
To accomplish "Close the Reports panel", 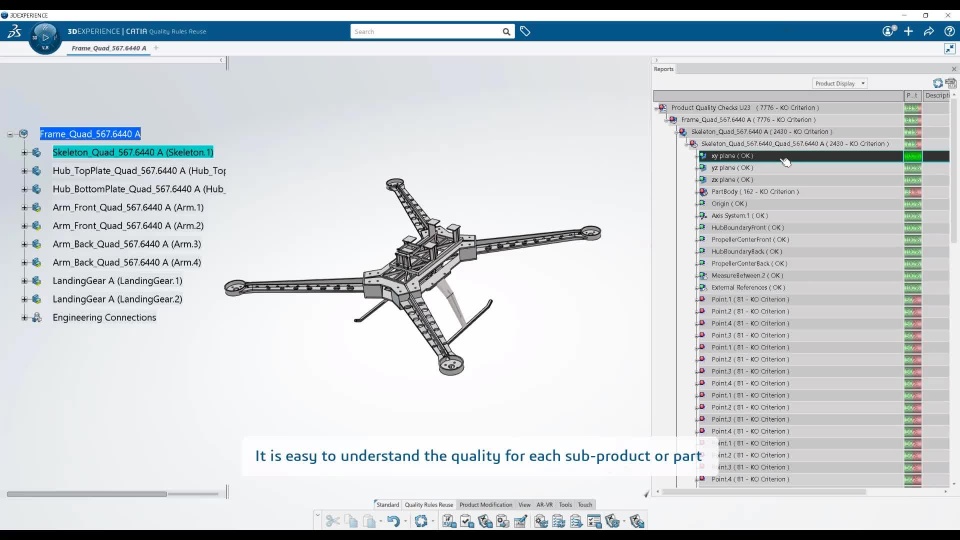I will (953, 69).
